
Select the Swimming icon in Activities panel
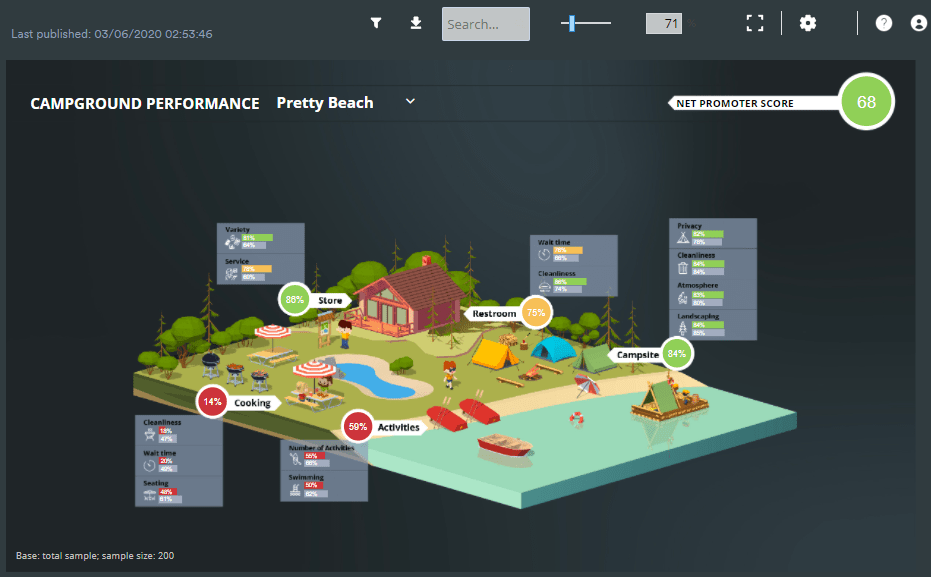pos(295,489)
